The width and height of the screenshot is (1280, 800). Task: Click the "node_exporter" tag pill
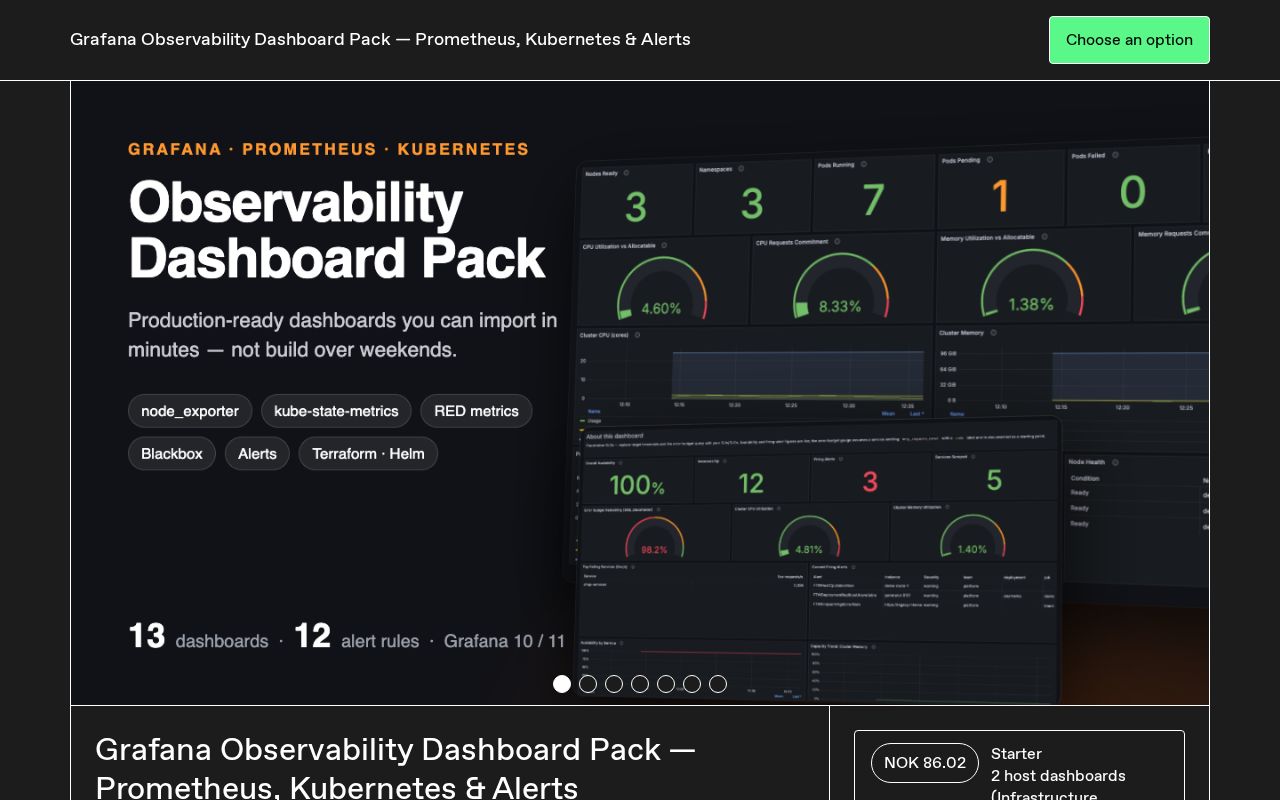tap(190, 411)
